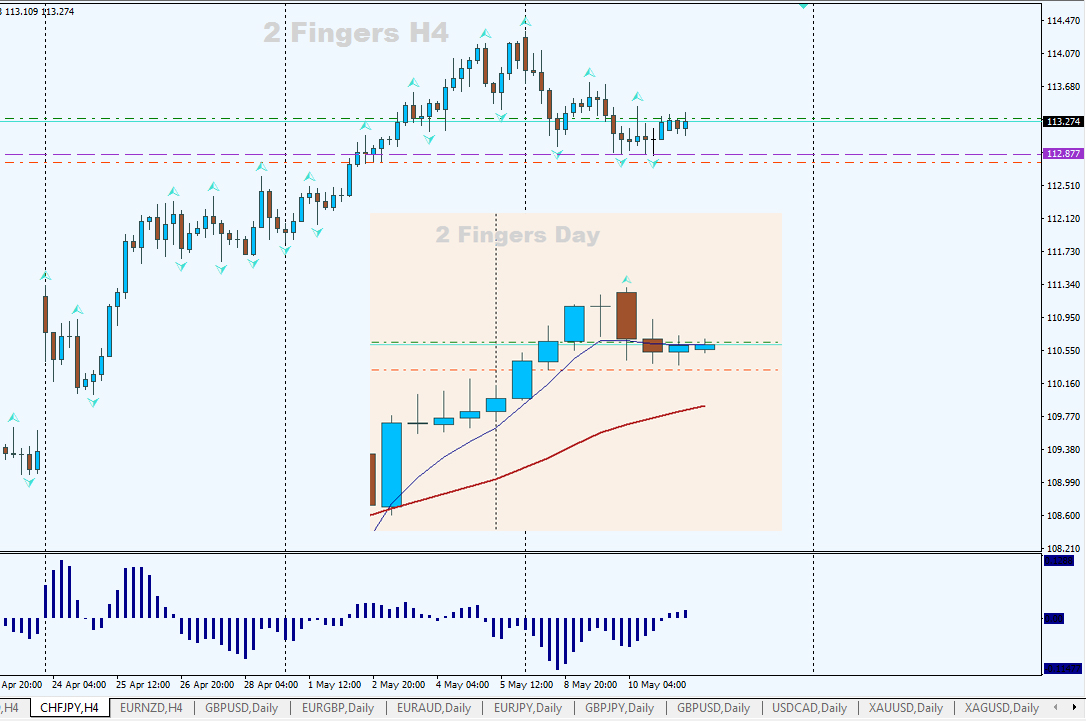The width and height of the screenshot is (1086, 721).
Task: Switch to the EURJPY,Daily chart tab
Action: point(528,708)
